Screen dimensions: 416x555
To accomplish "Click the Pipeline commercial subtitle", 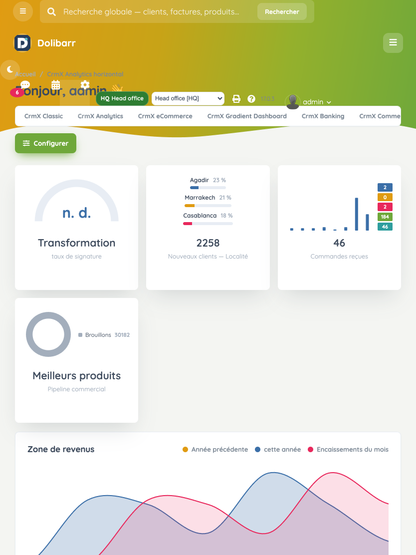I will [76, 389].
